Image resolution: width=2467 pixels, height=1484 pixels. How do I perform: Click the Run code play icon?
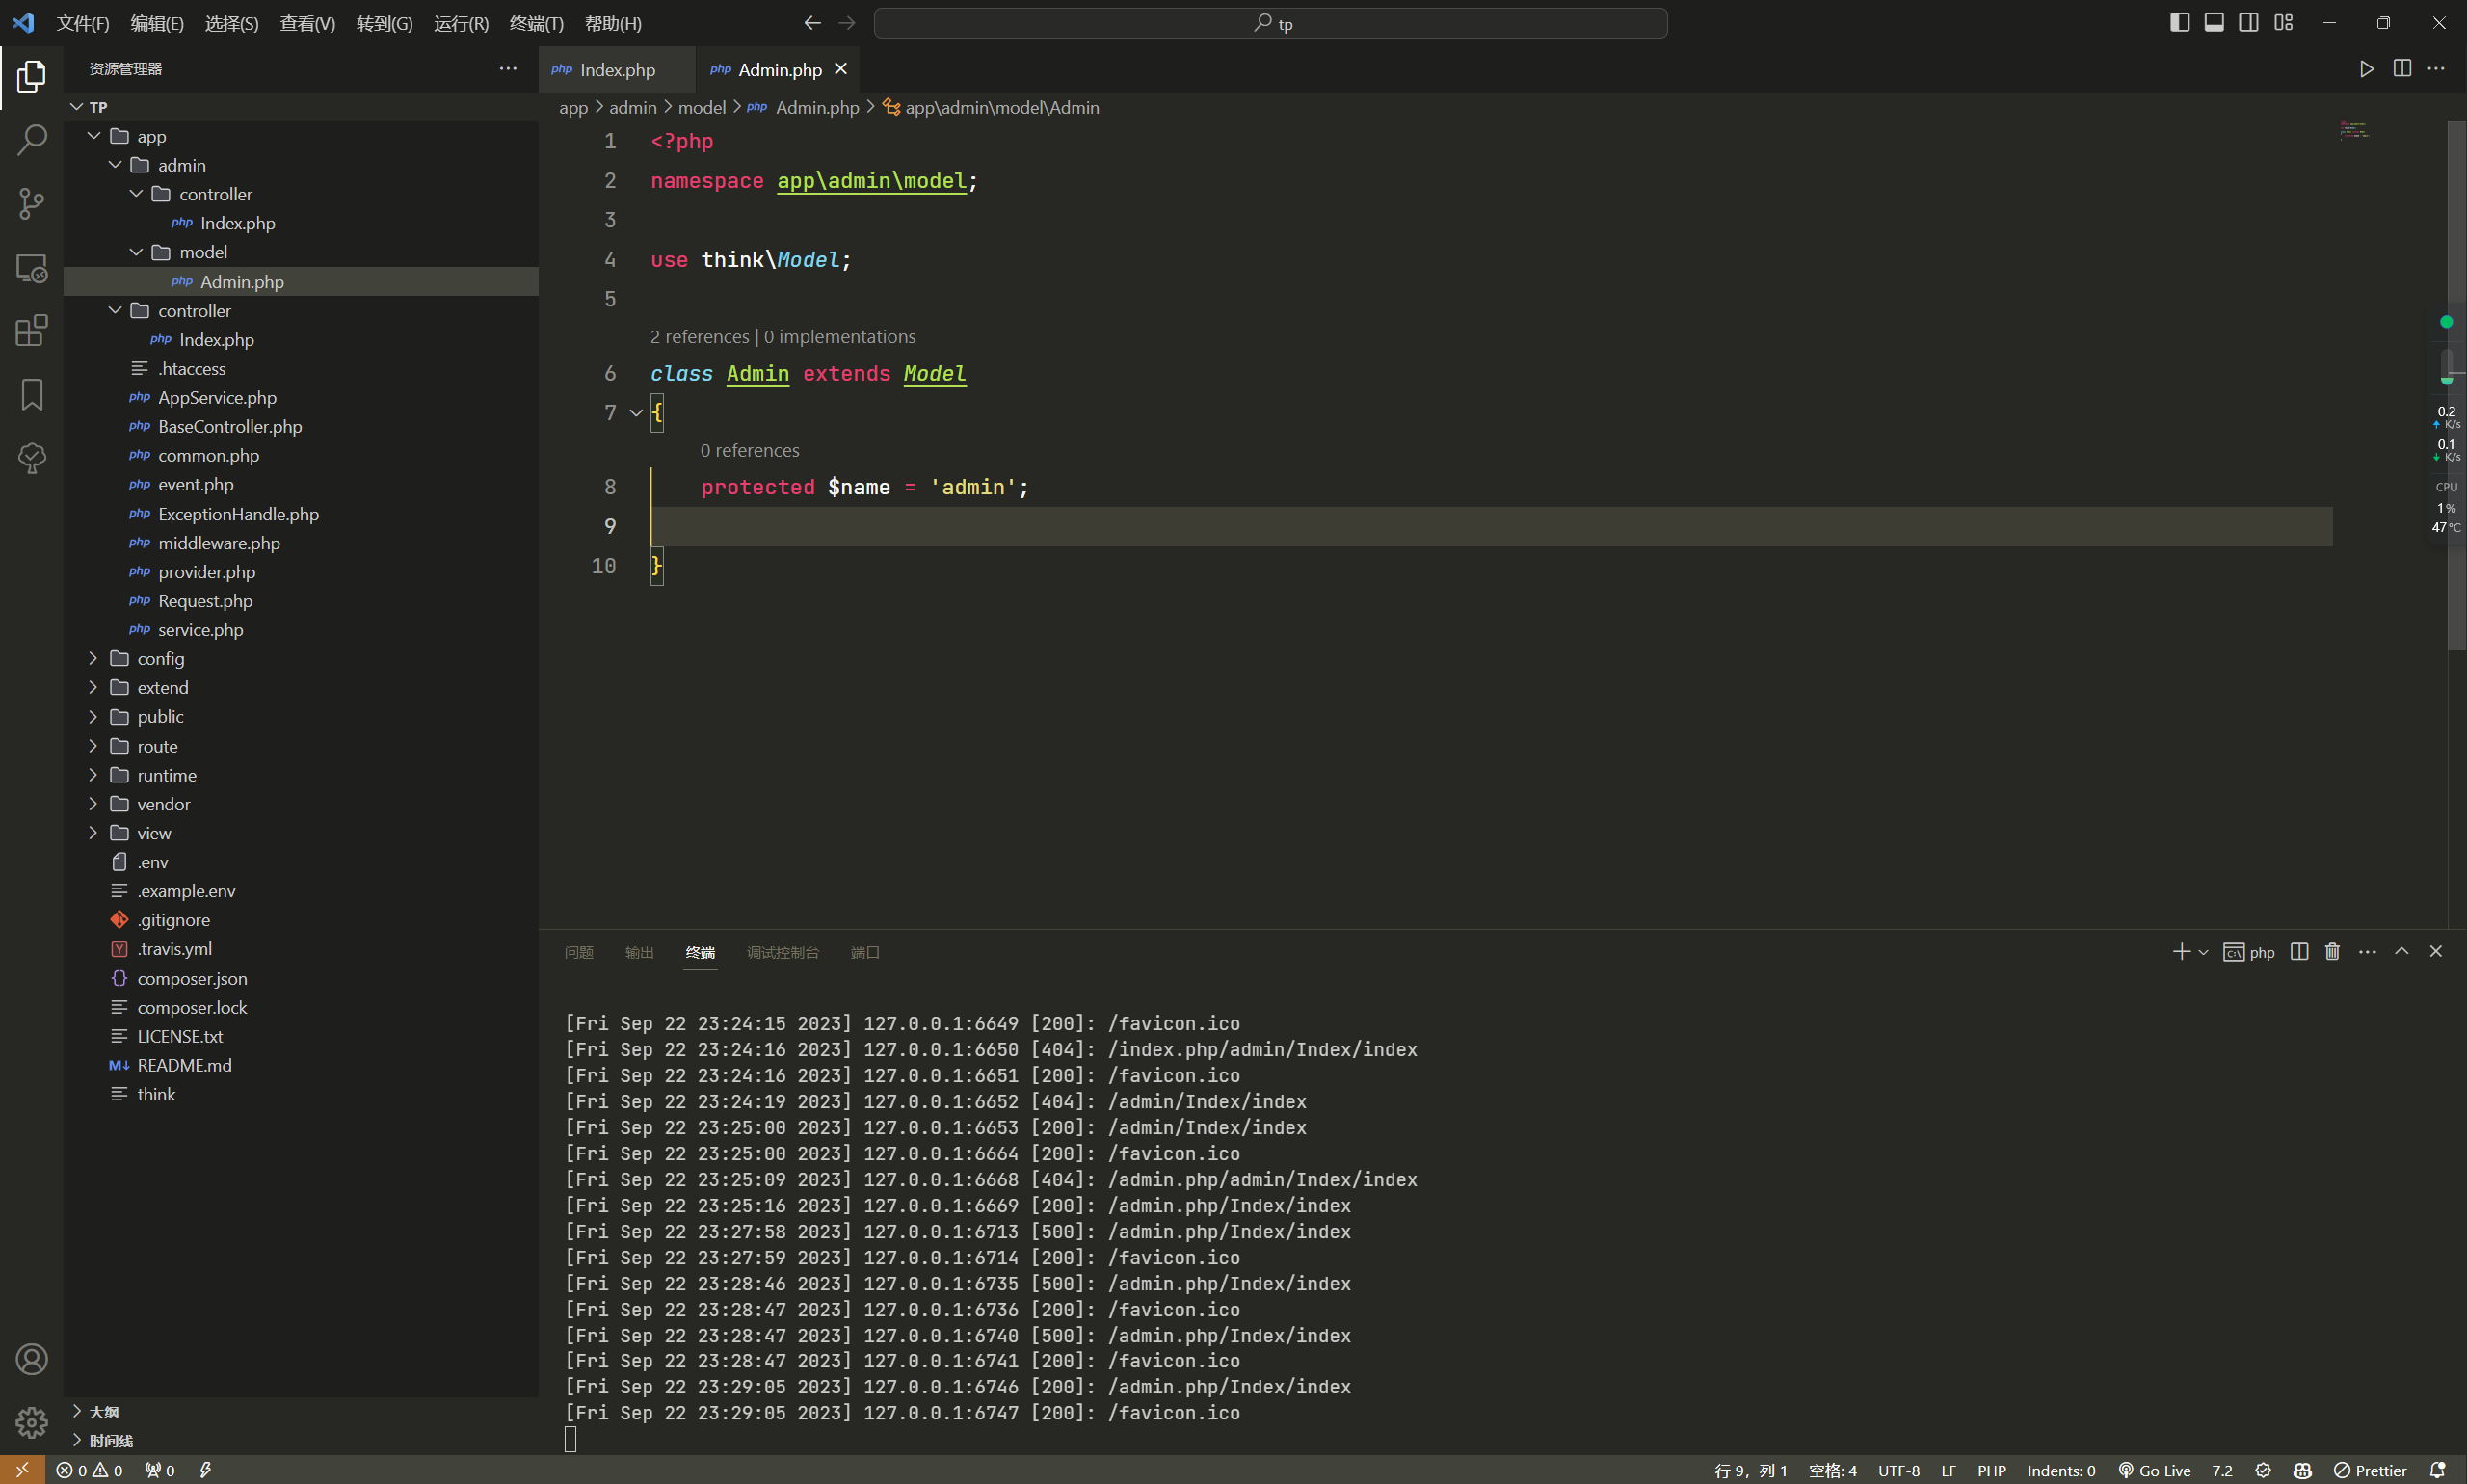pos(2366,69)
